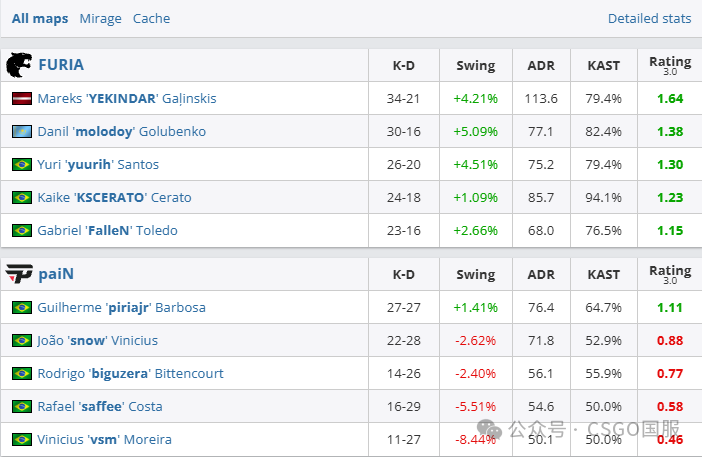Click the Brazil flag beside vsm
This screenshot has height=457, width=702.
click(22, 440)
